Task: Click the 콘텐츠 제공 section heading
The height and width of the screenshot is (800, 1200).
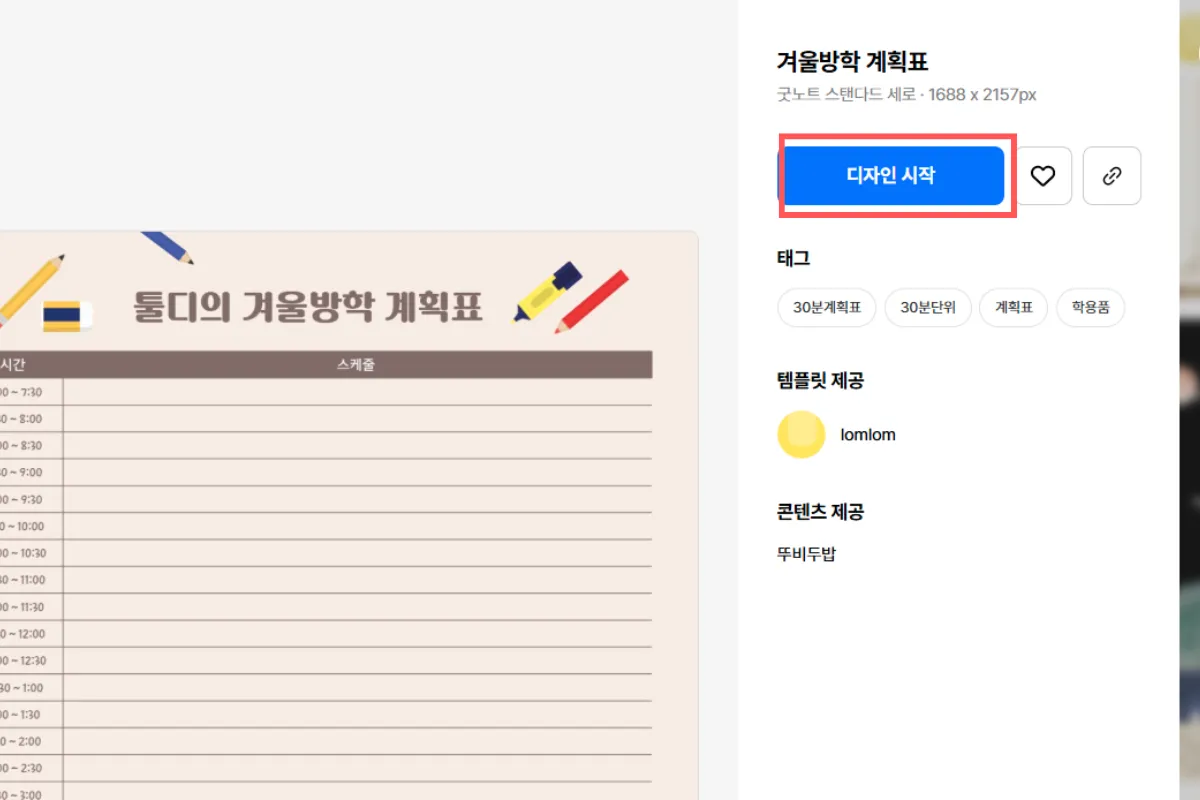Action: 820,512
